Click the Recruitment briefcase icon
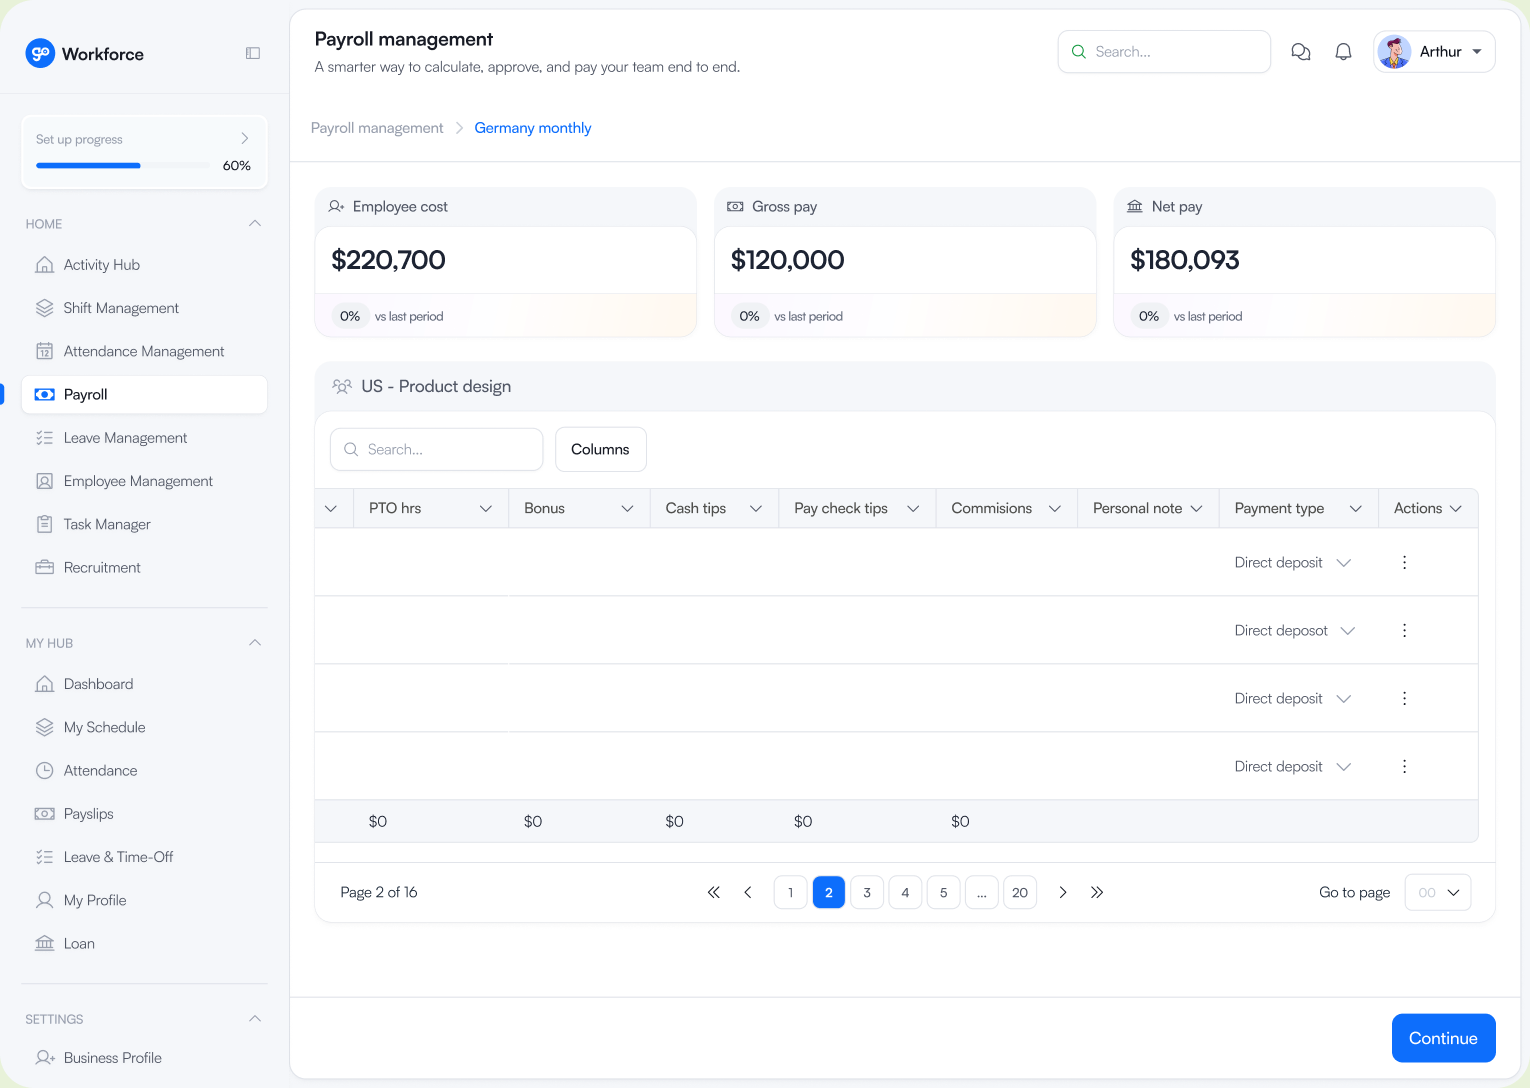The image size is (1530, 1088). coord(44,567)
